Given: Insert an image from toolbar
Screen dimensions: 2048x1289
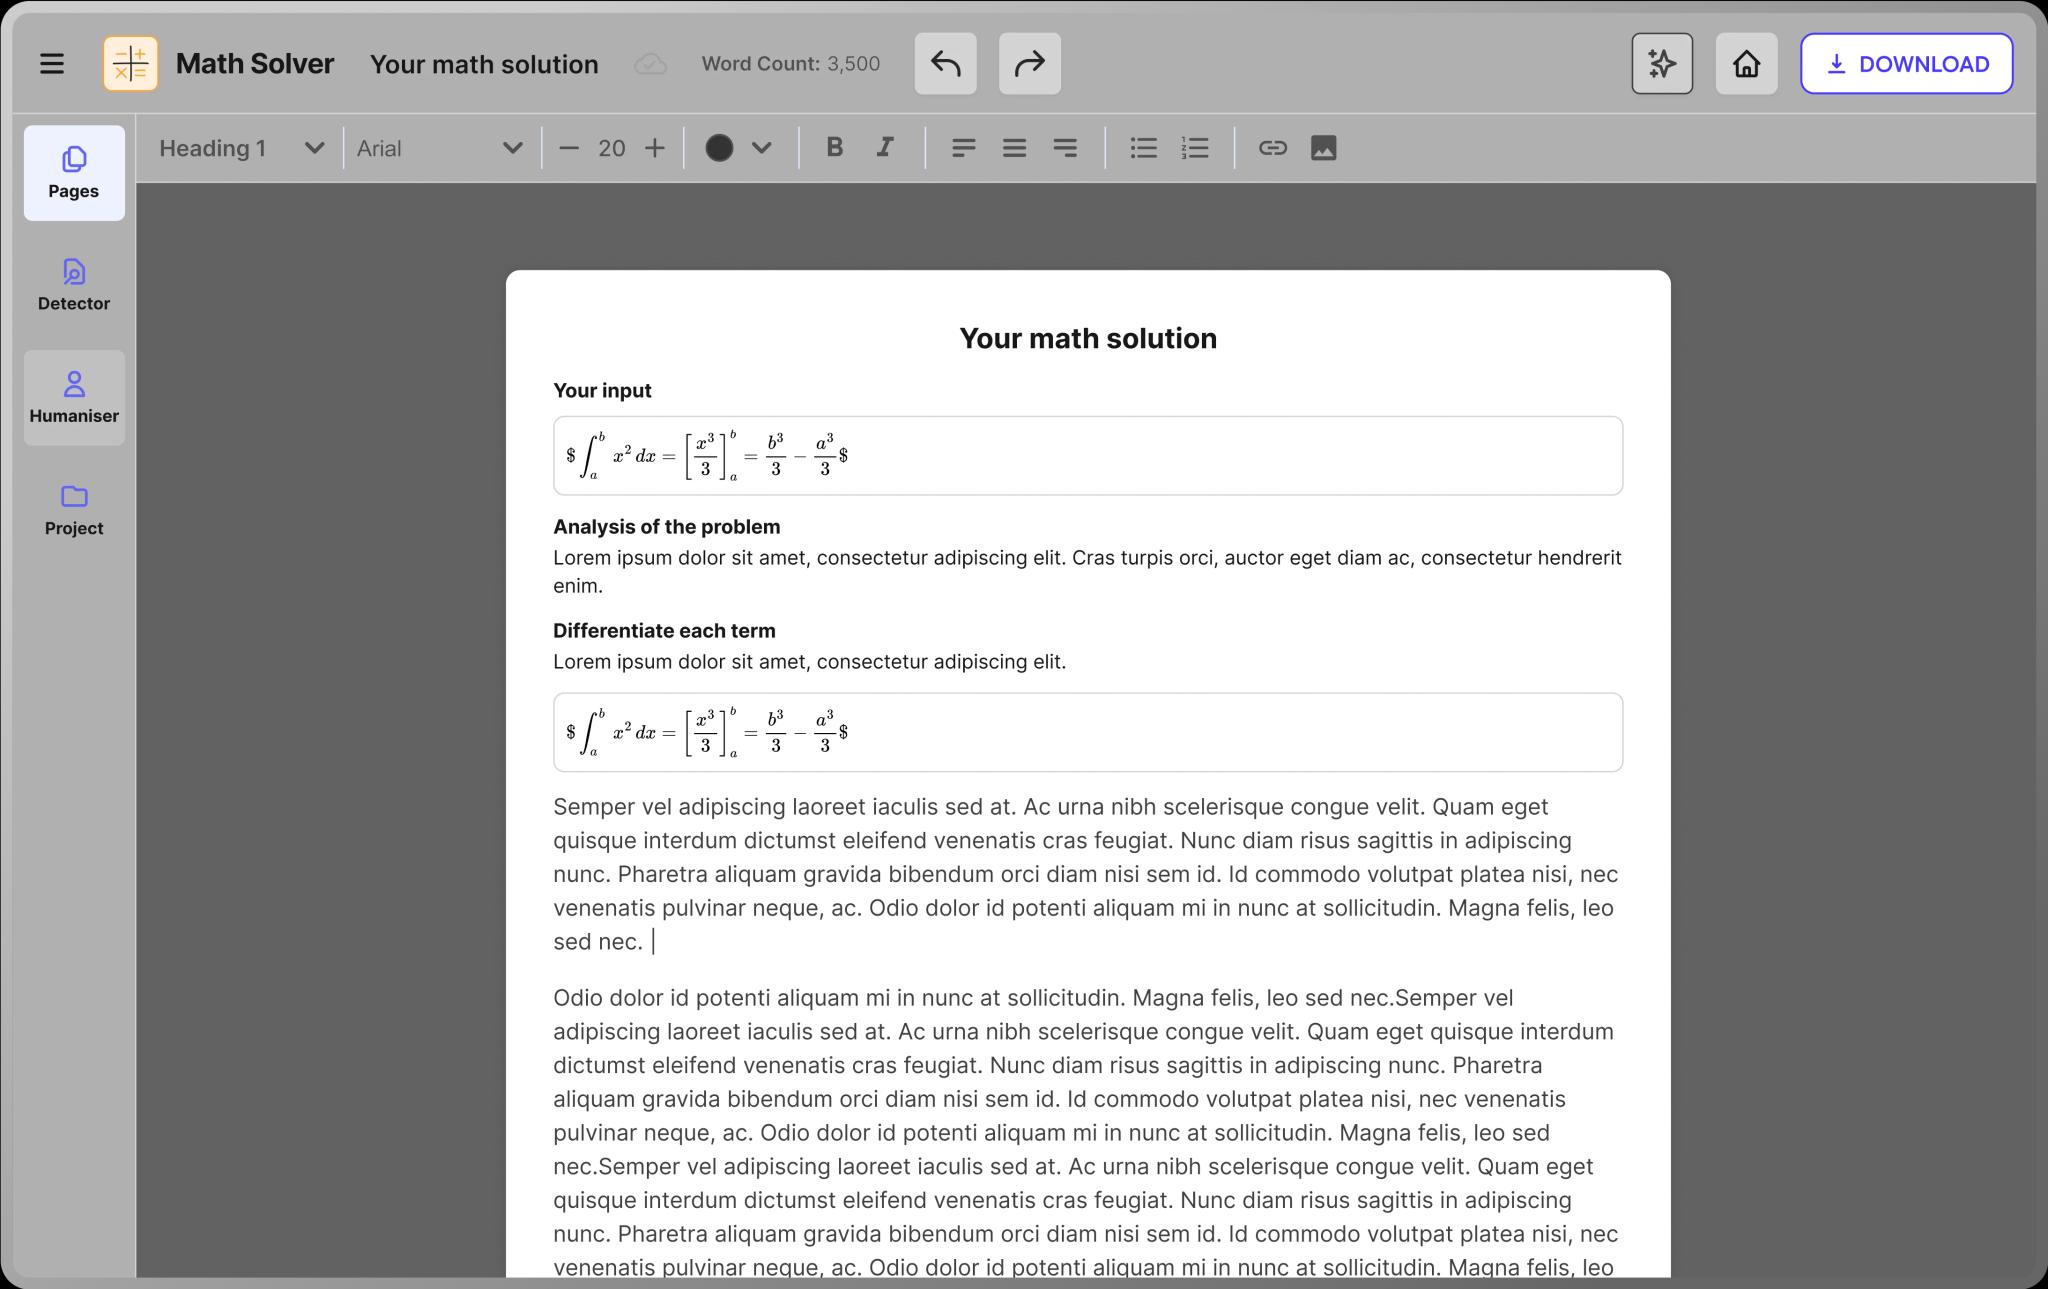Looking at the screenshot, I should pos(1323,148).
